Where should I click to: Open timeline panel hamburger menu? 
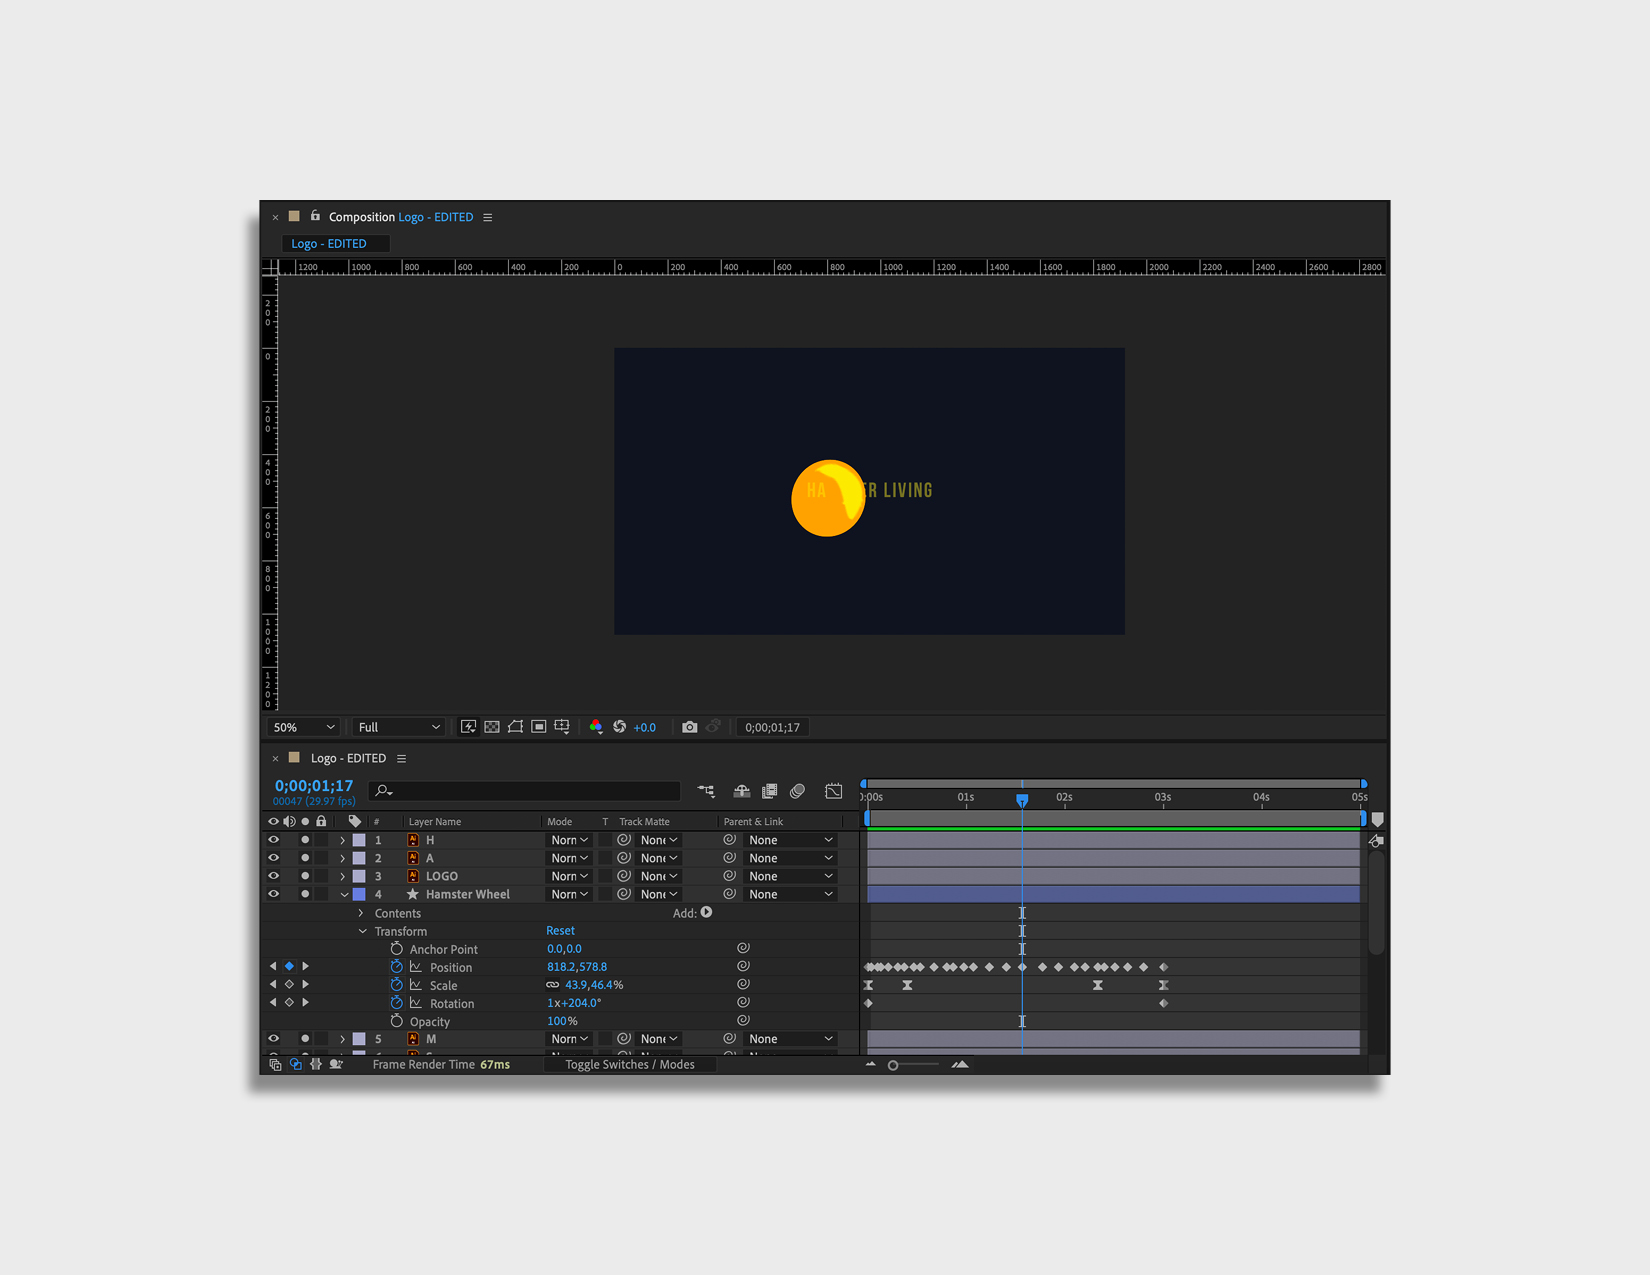[x=402, y=759]
